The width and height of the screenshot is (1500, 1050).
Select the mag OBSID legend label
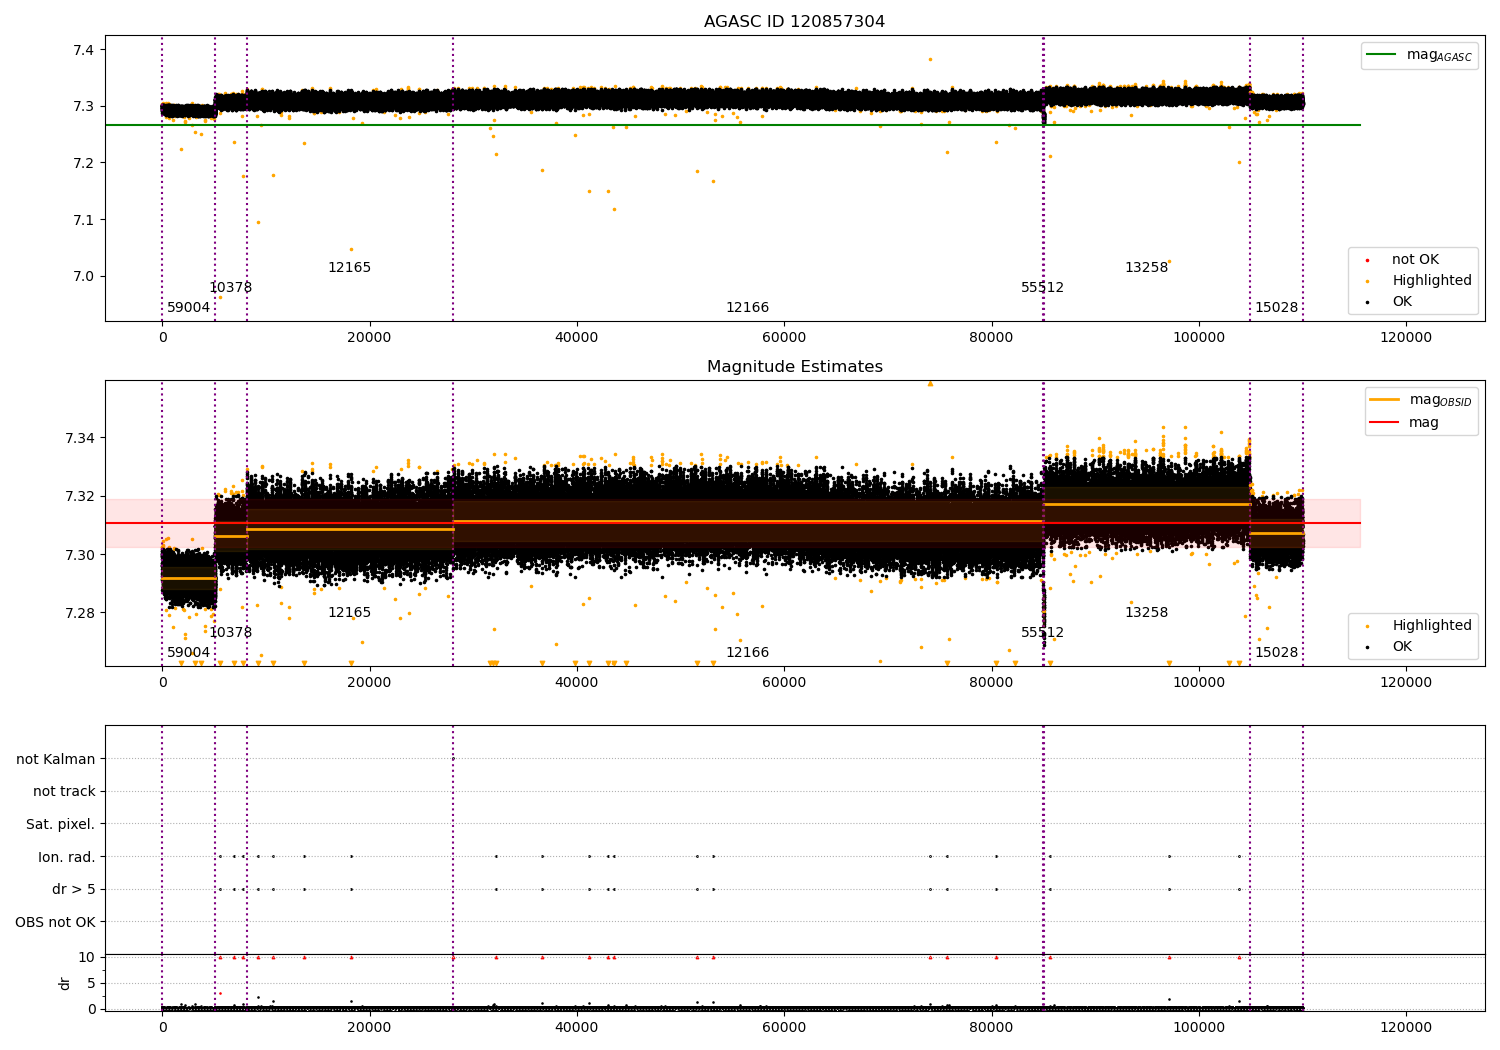point(1440,400)
